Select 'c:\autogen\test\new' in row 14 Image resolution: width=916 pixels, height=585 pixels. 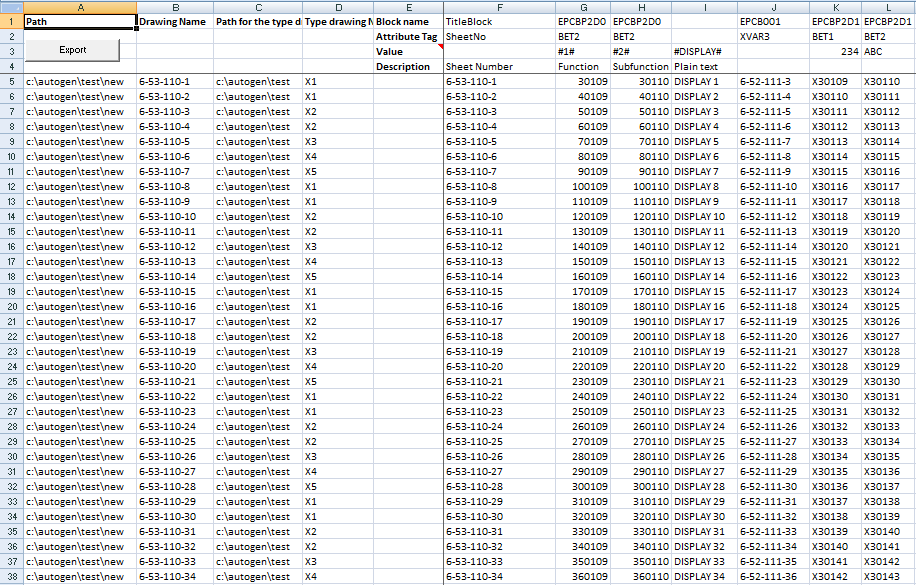click(x=80, y=217)
